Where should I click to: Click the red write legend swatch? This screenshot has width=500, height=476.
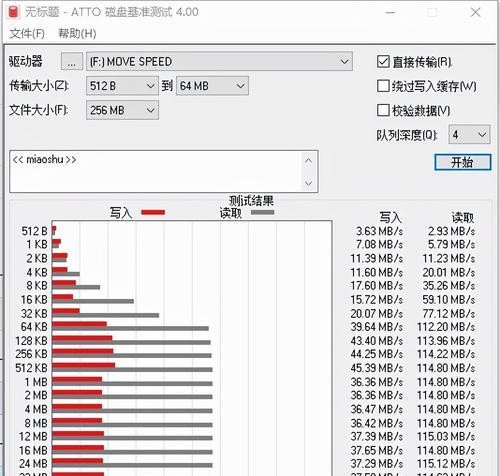[153, 213]
